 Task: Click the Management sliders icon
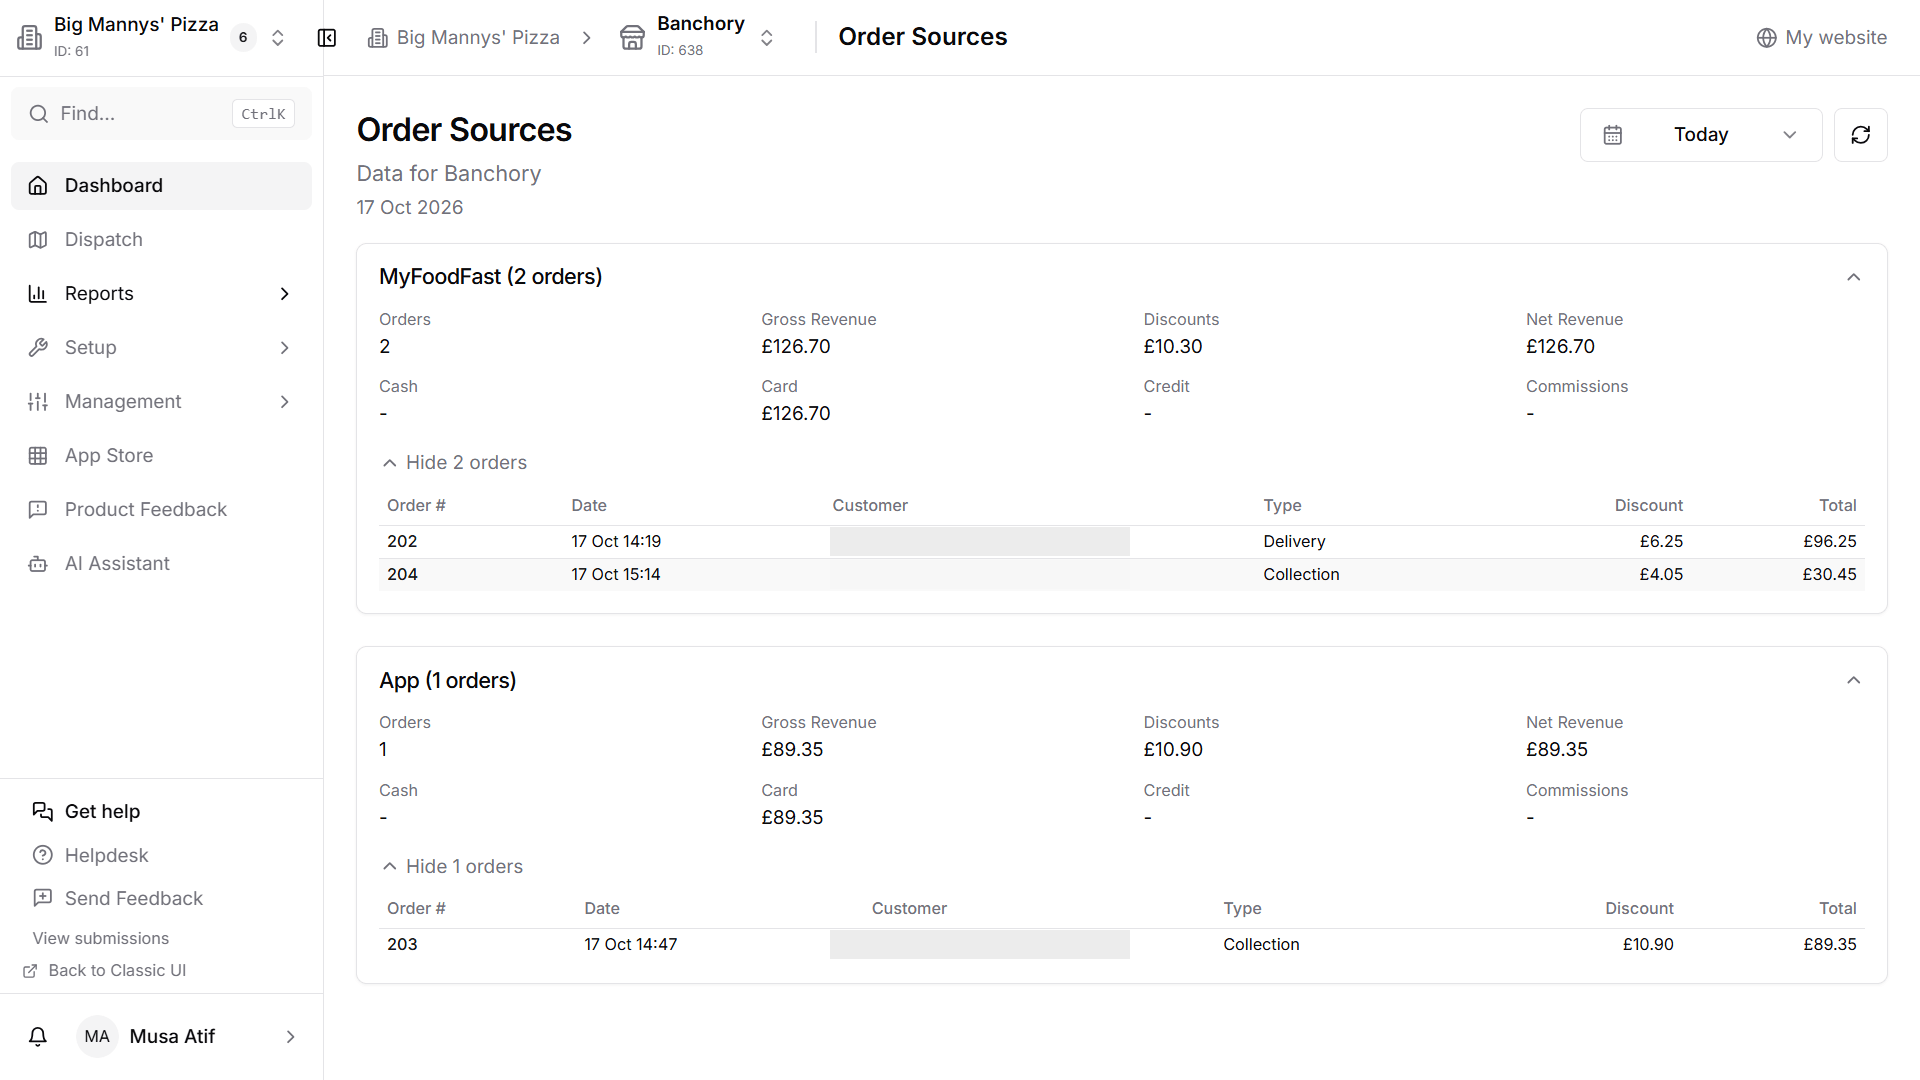(x=38, y=402)
